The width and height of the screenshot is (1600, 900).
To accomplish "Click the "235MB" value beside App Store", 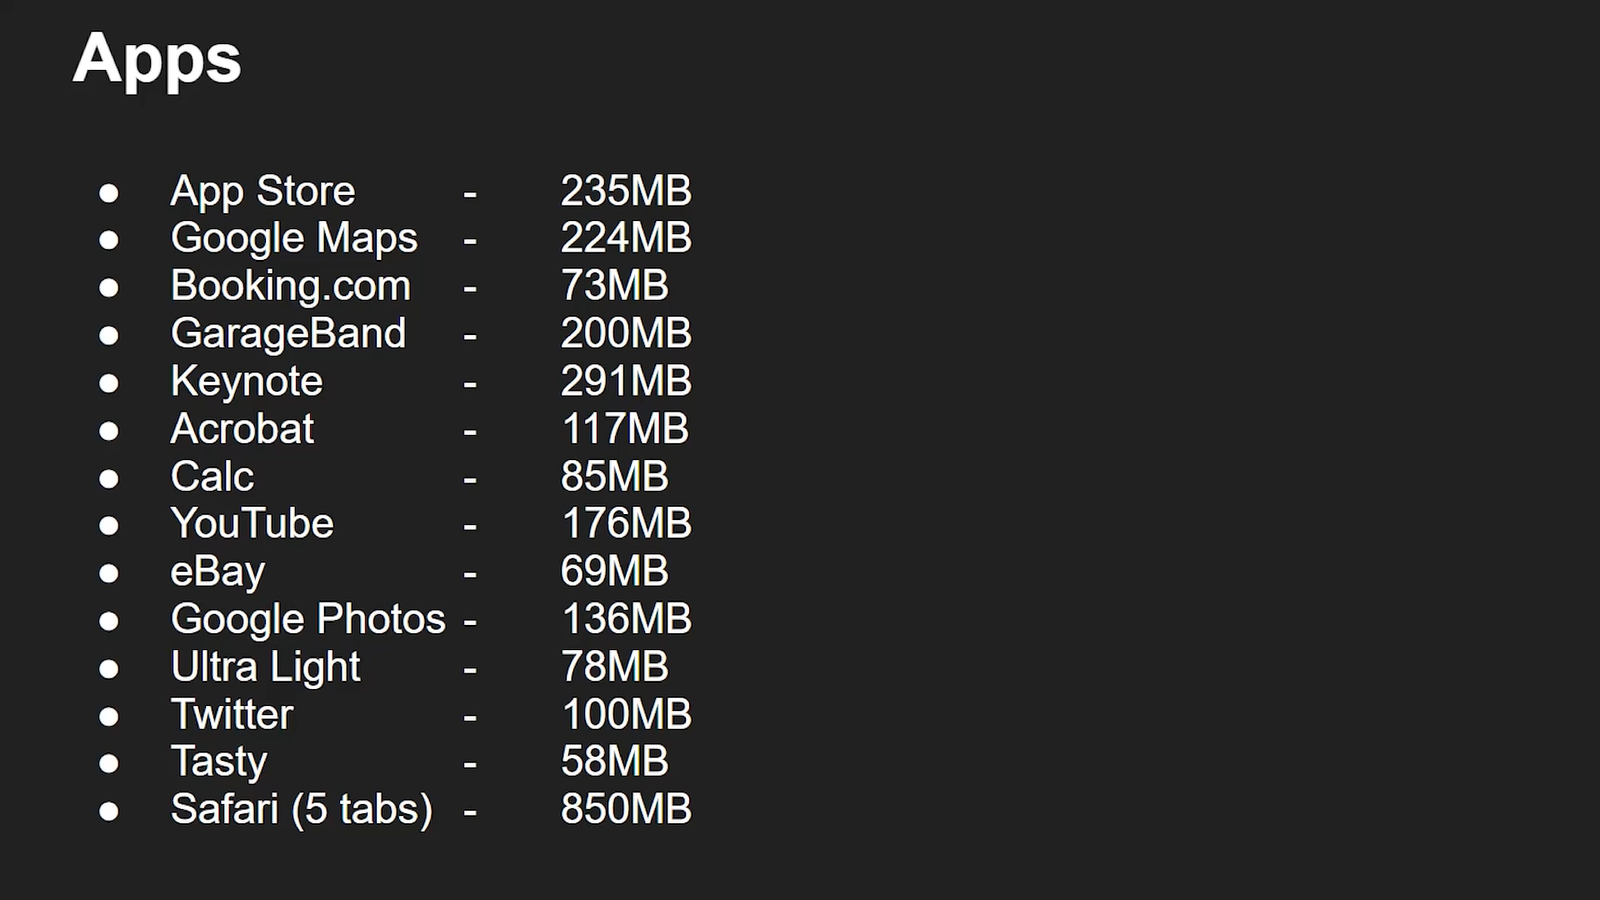I will pos(626,191).
